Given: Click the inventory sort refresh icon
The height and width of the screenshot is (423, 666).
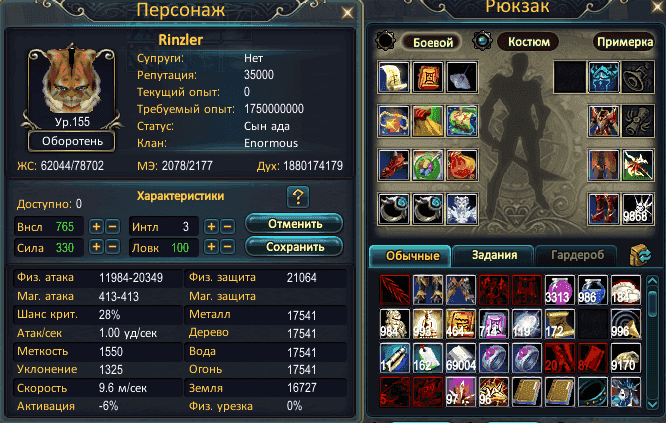Looking at the screenshot, I should point(641,254).
